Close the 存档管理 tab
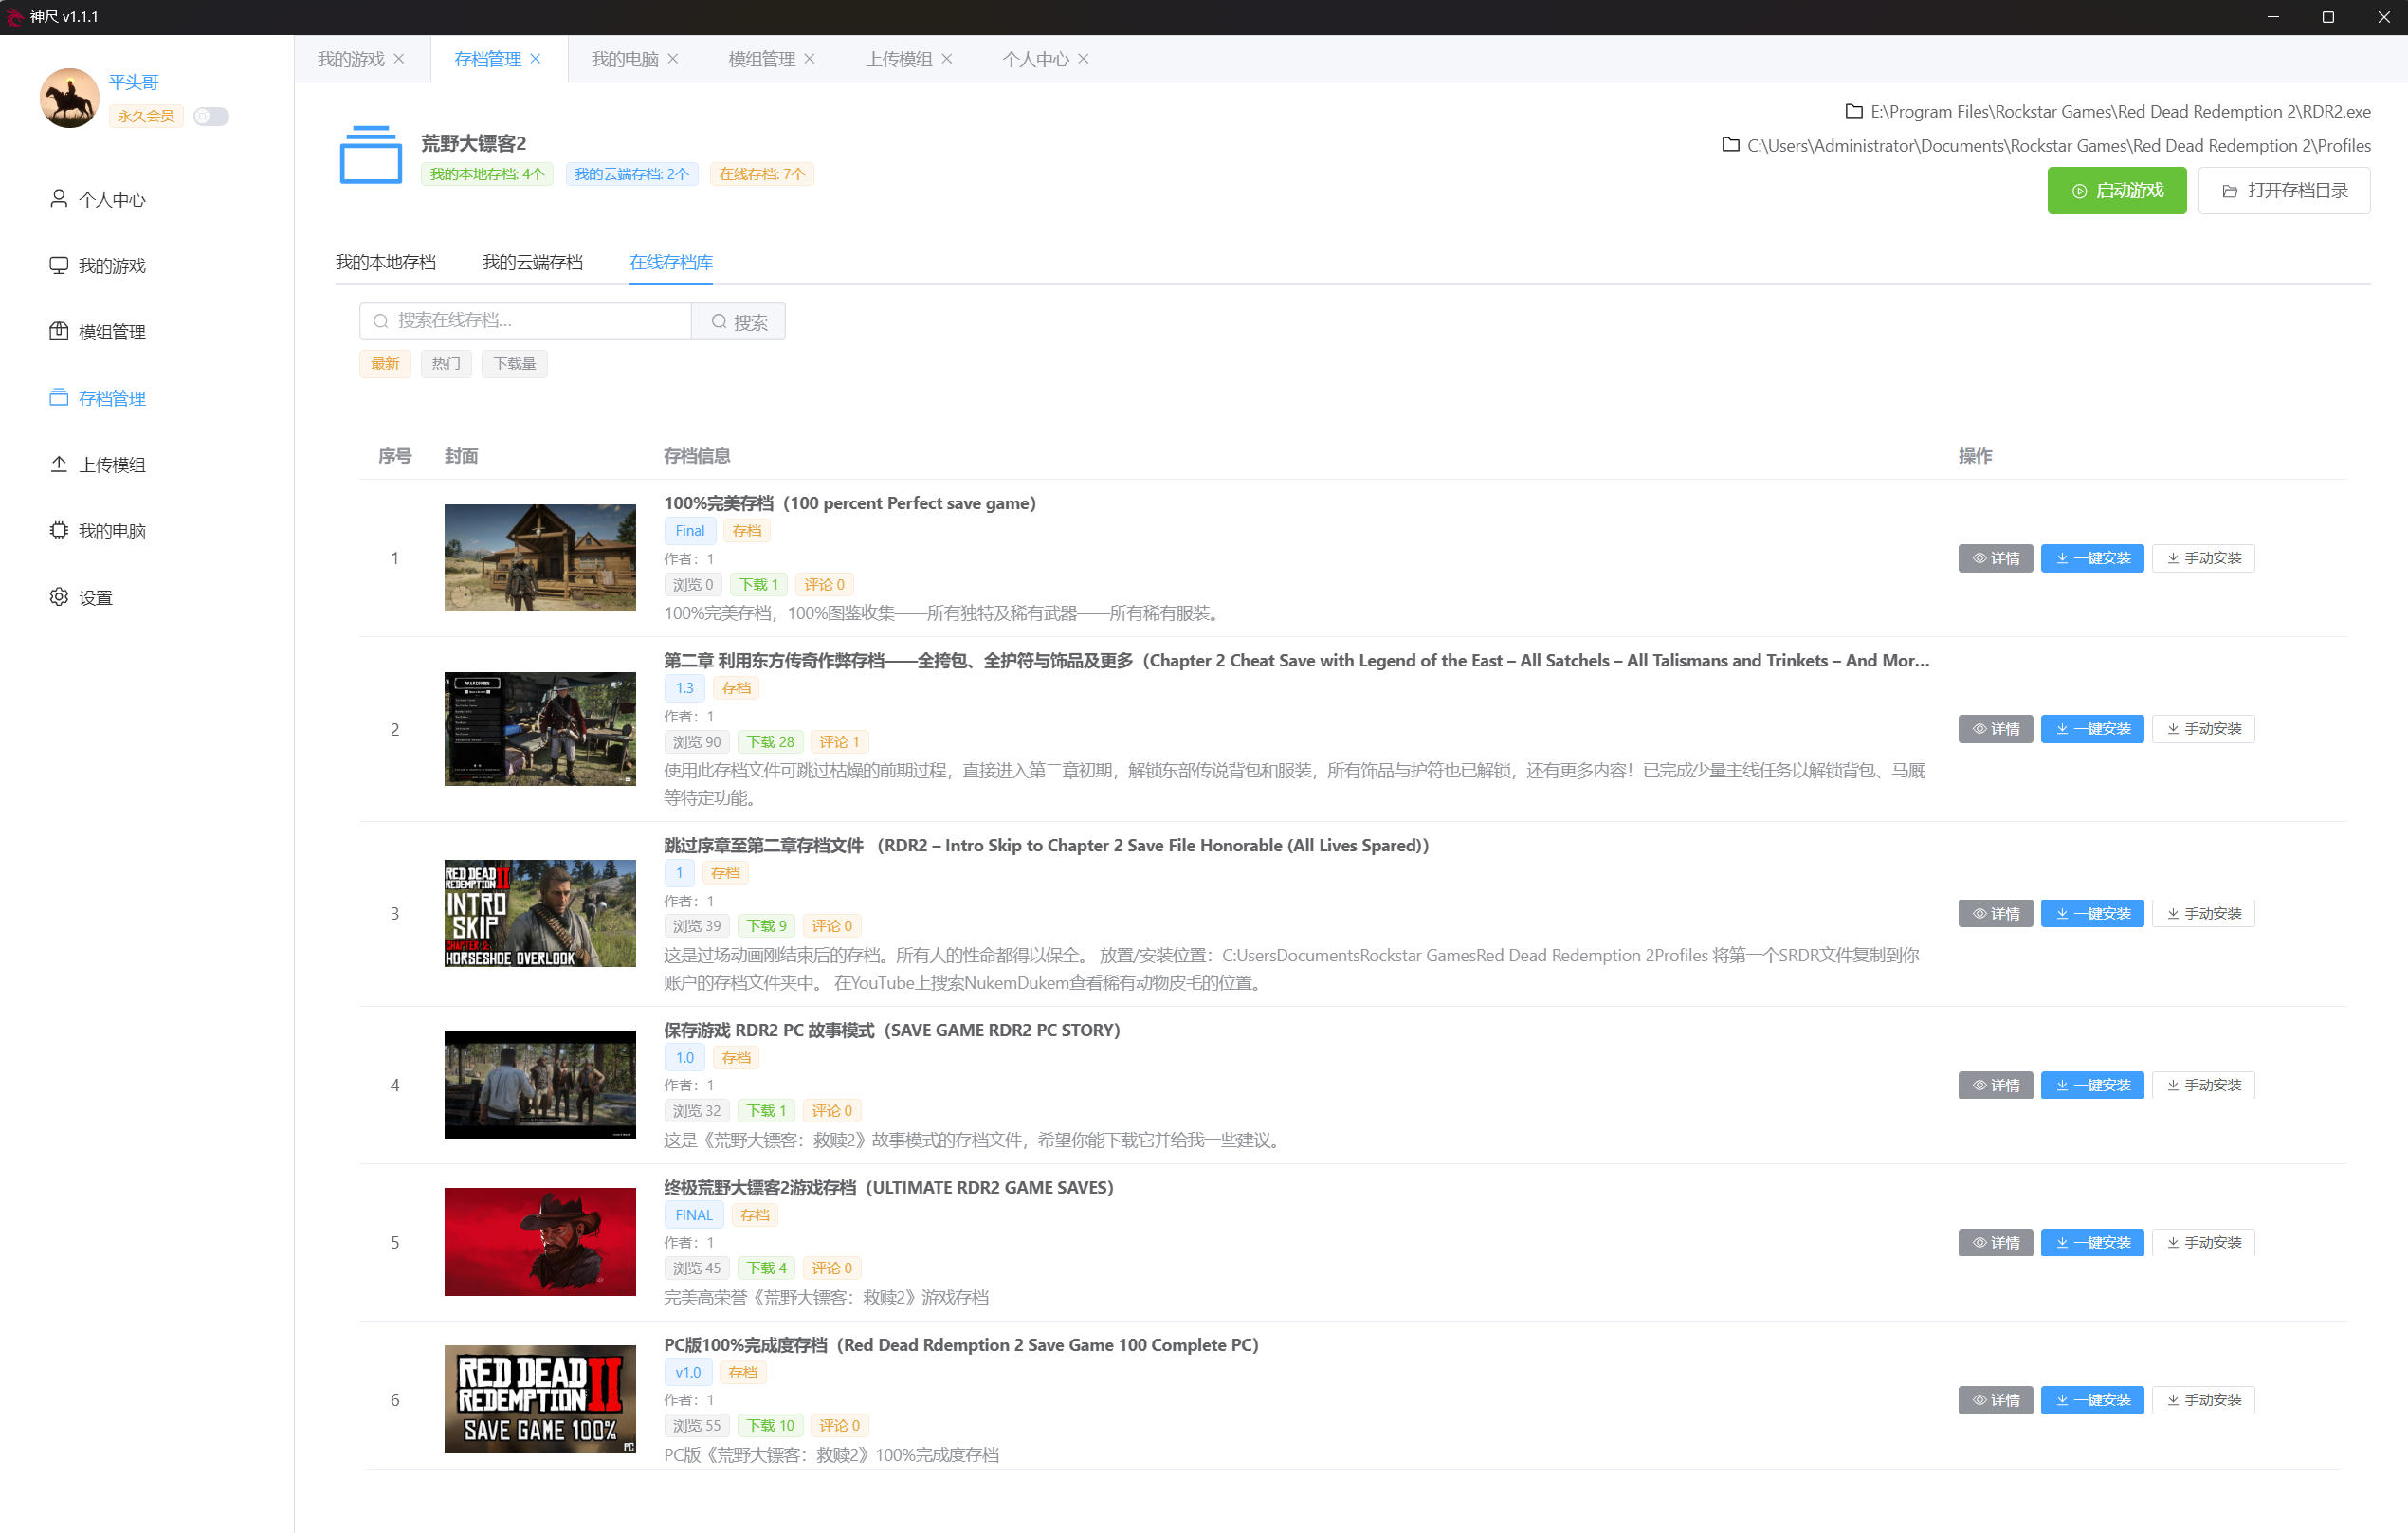This screenshot has height=1533, width=2408. coord(536,59)
